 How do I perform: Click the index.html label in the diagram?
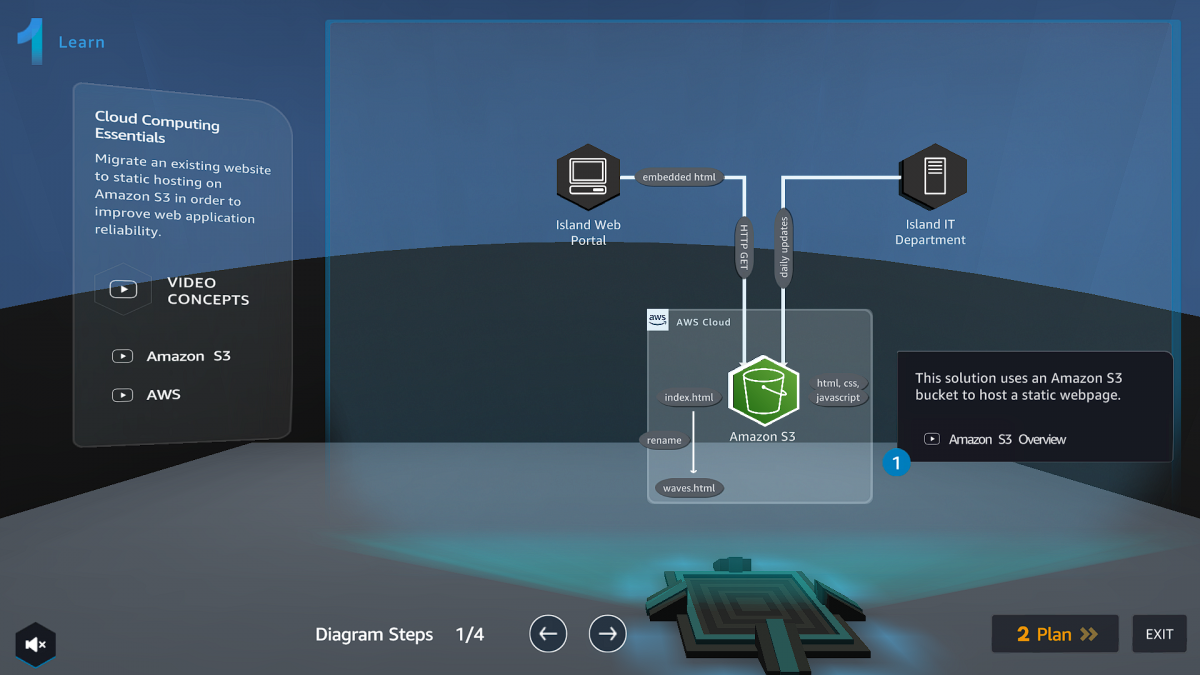[x=688, y=397]
